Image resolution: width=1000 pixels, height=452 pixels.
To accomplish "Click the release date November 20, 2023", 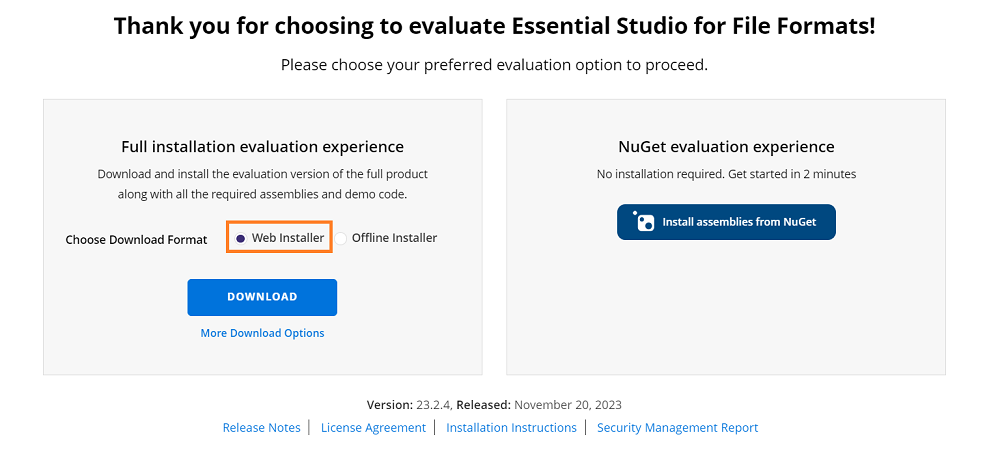I will [568, 405].
